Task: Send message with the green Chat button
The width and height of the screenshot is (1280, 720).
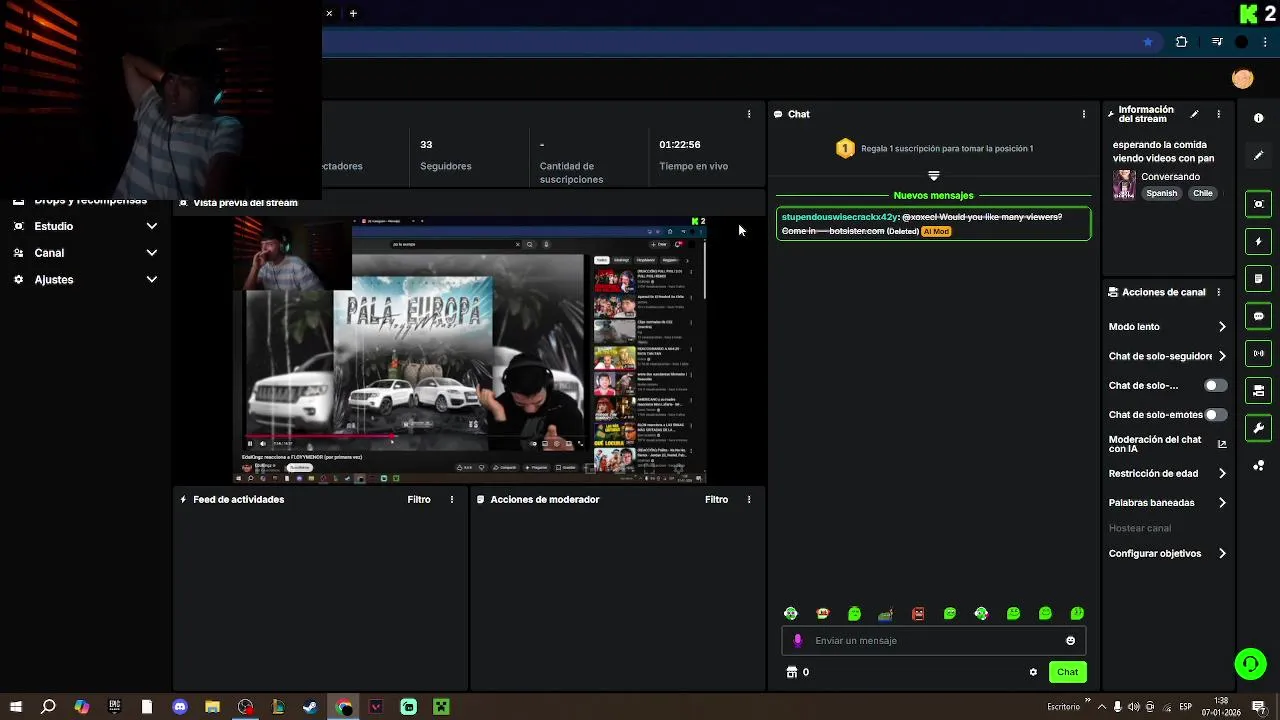Action: [1068, 672]
